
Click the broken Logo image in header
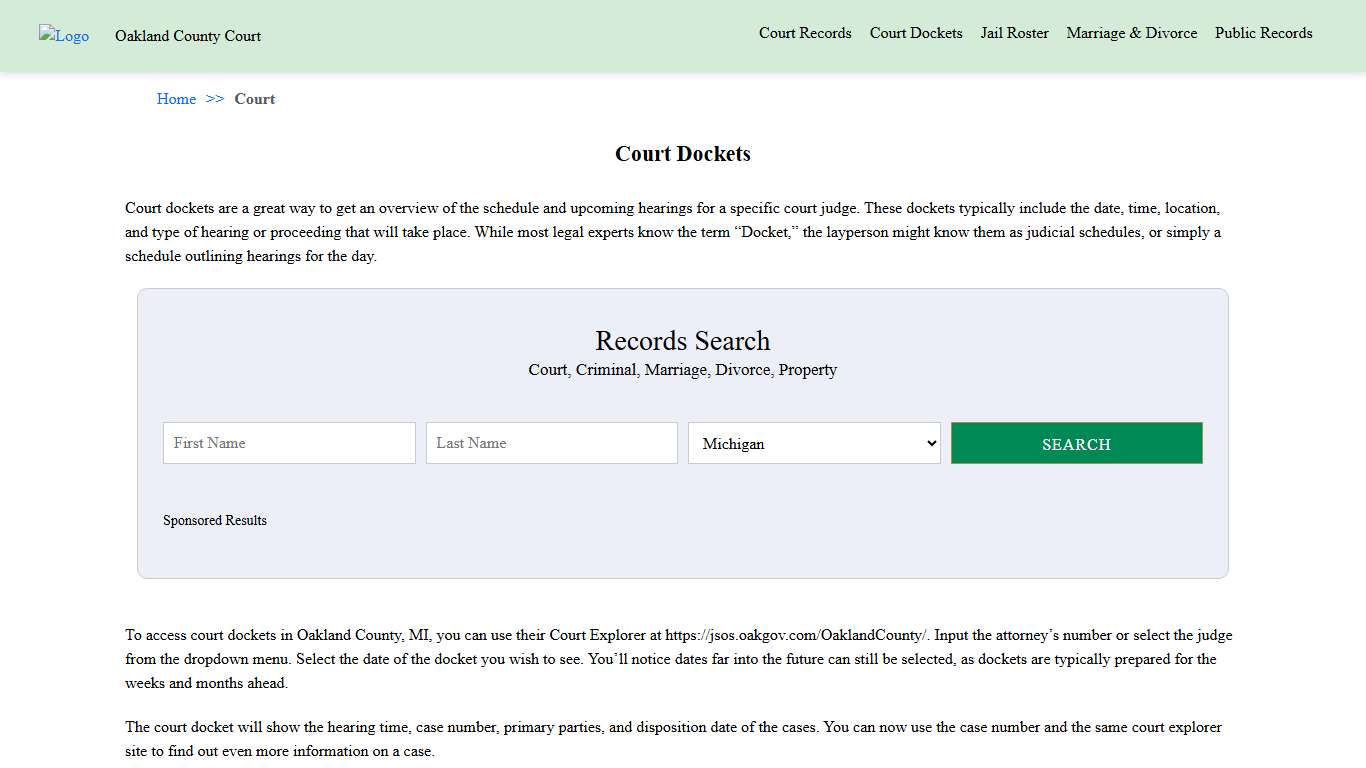click(64, 36)
